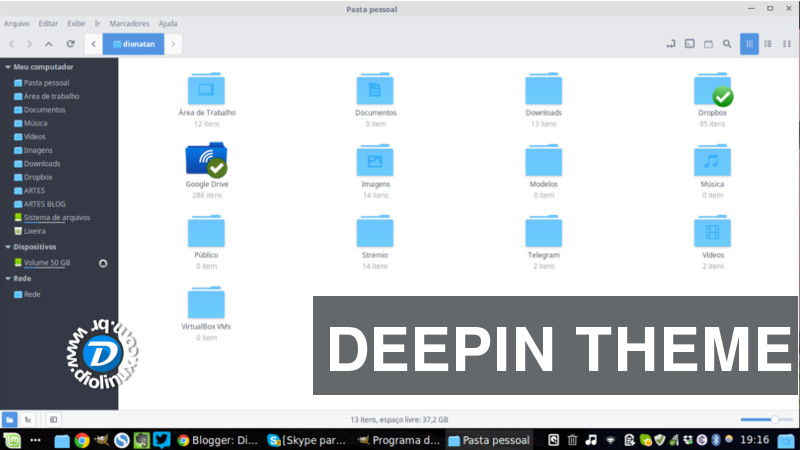This screenshot has width=800, height=450.
Task: Select the Downloads folder in the main pane
Action: click(x=544, y=89)
